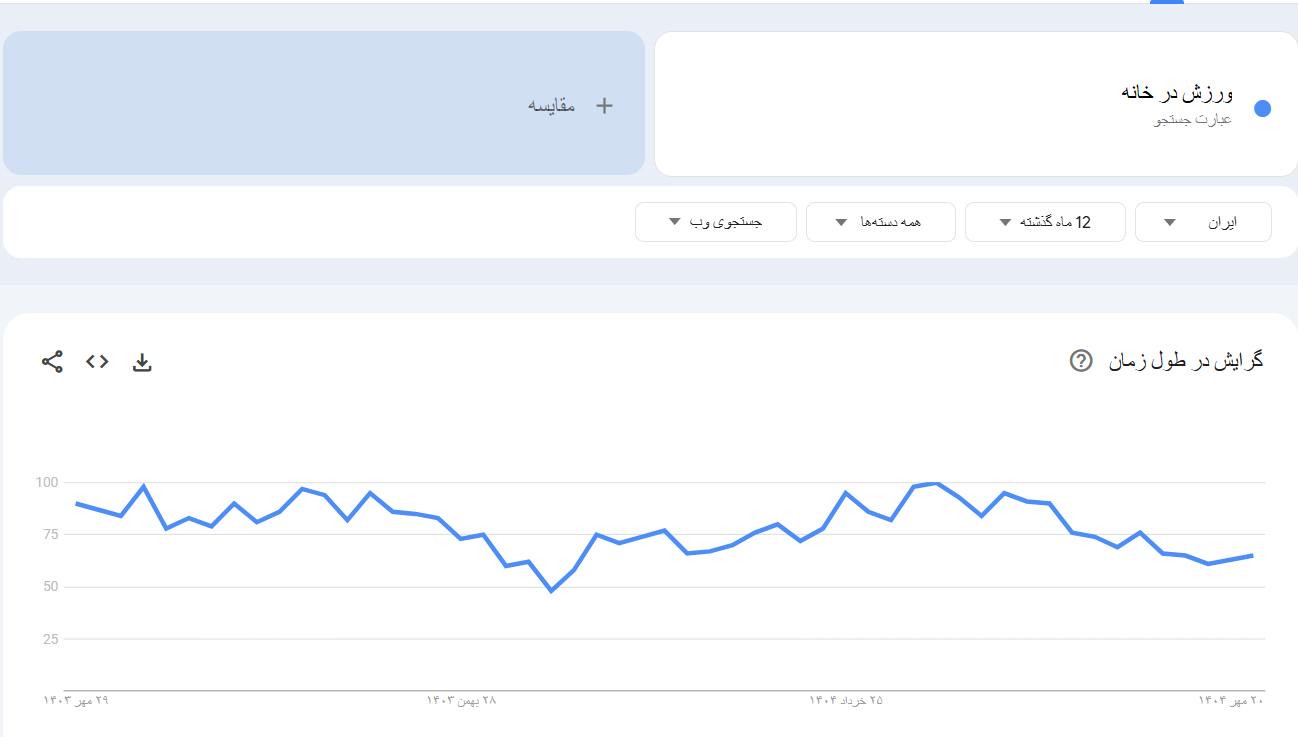Download the trends data as CSV
Screen dimensions: 1298x737
pyautogui.click(x=142, y=362)
